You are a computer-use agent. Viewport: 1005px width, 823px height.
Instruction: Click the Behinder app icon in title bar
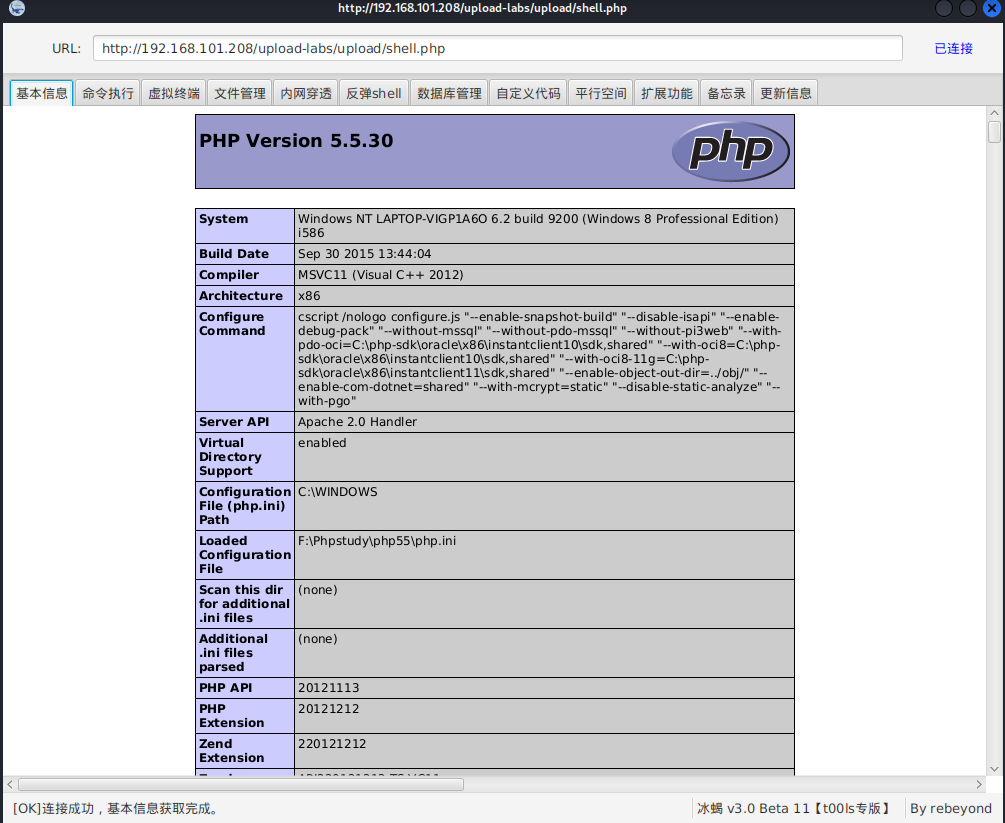click(17, 8)
